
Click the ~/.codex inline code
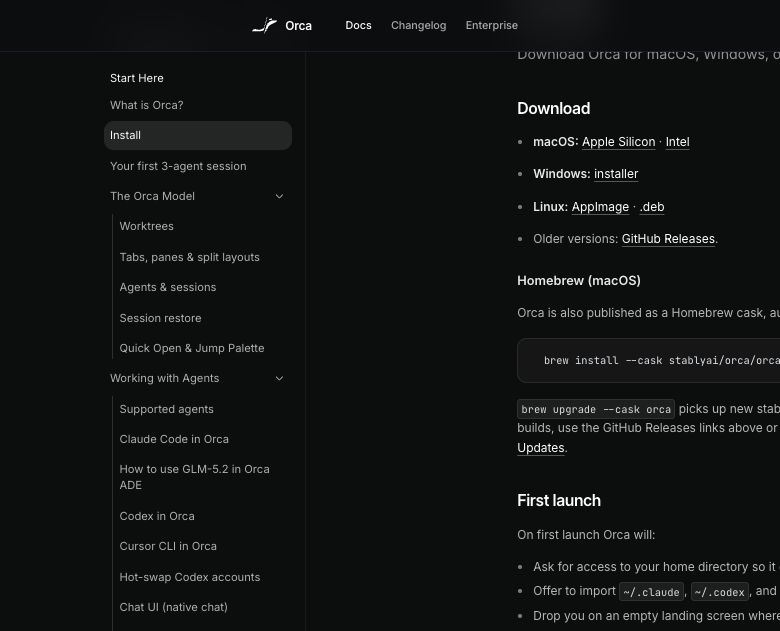[719, 592]
